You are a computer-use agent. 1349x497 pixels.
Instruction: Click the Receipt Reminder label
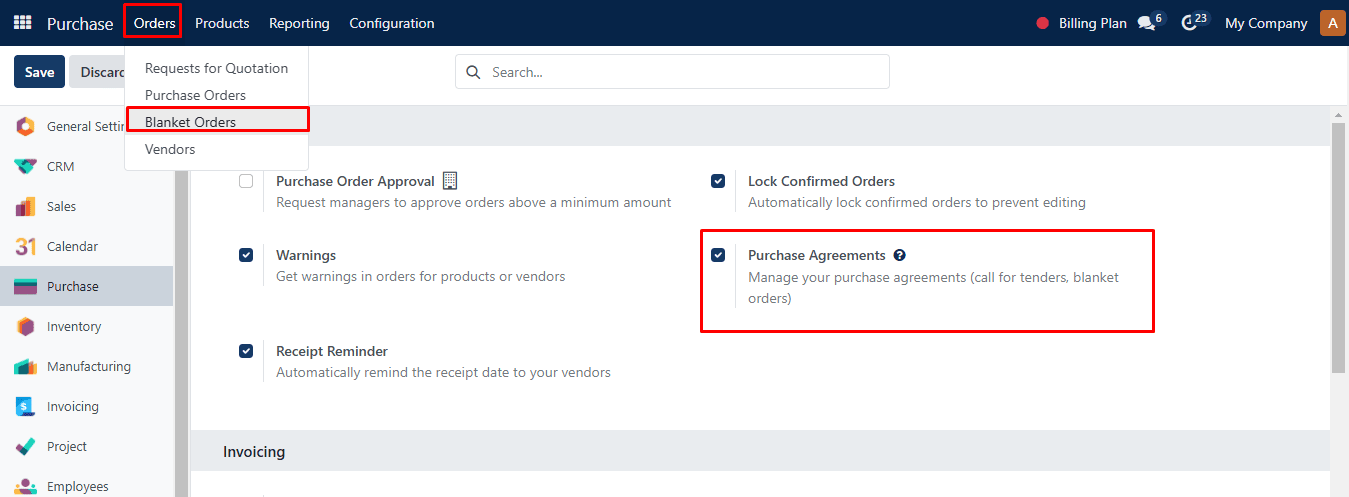click(x=332, y=351)
